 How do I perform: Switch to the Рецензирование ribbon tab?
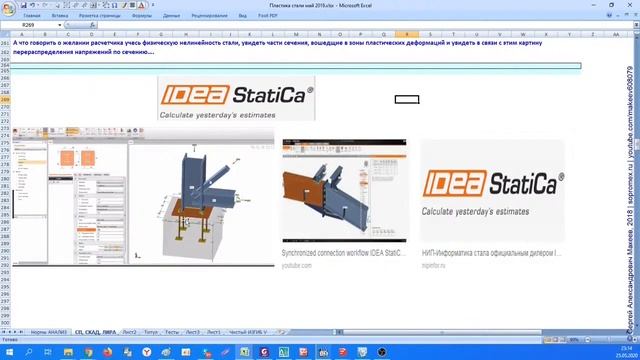point(209,16)
